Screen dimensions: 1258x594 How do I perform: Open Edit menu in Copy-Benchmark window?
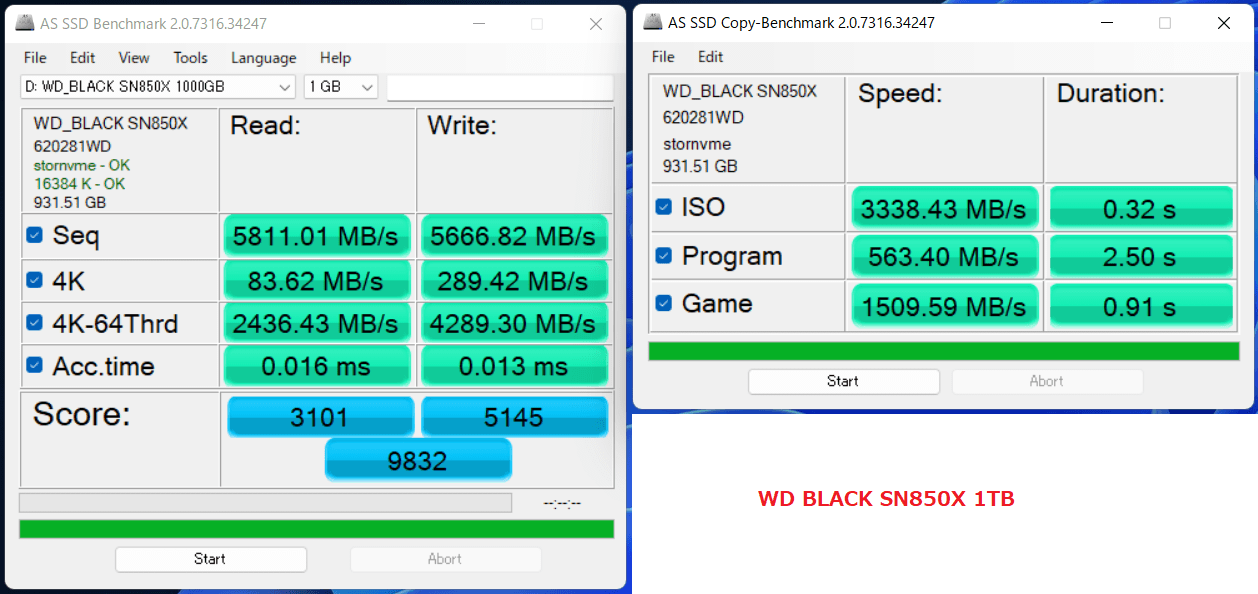(711, 57)
